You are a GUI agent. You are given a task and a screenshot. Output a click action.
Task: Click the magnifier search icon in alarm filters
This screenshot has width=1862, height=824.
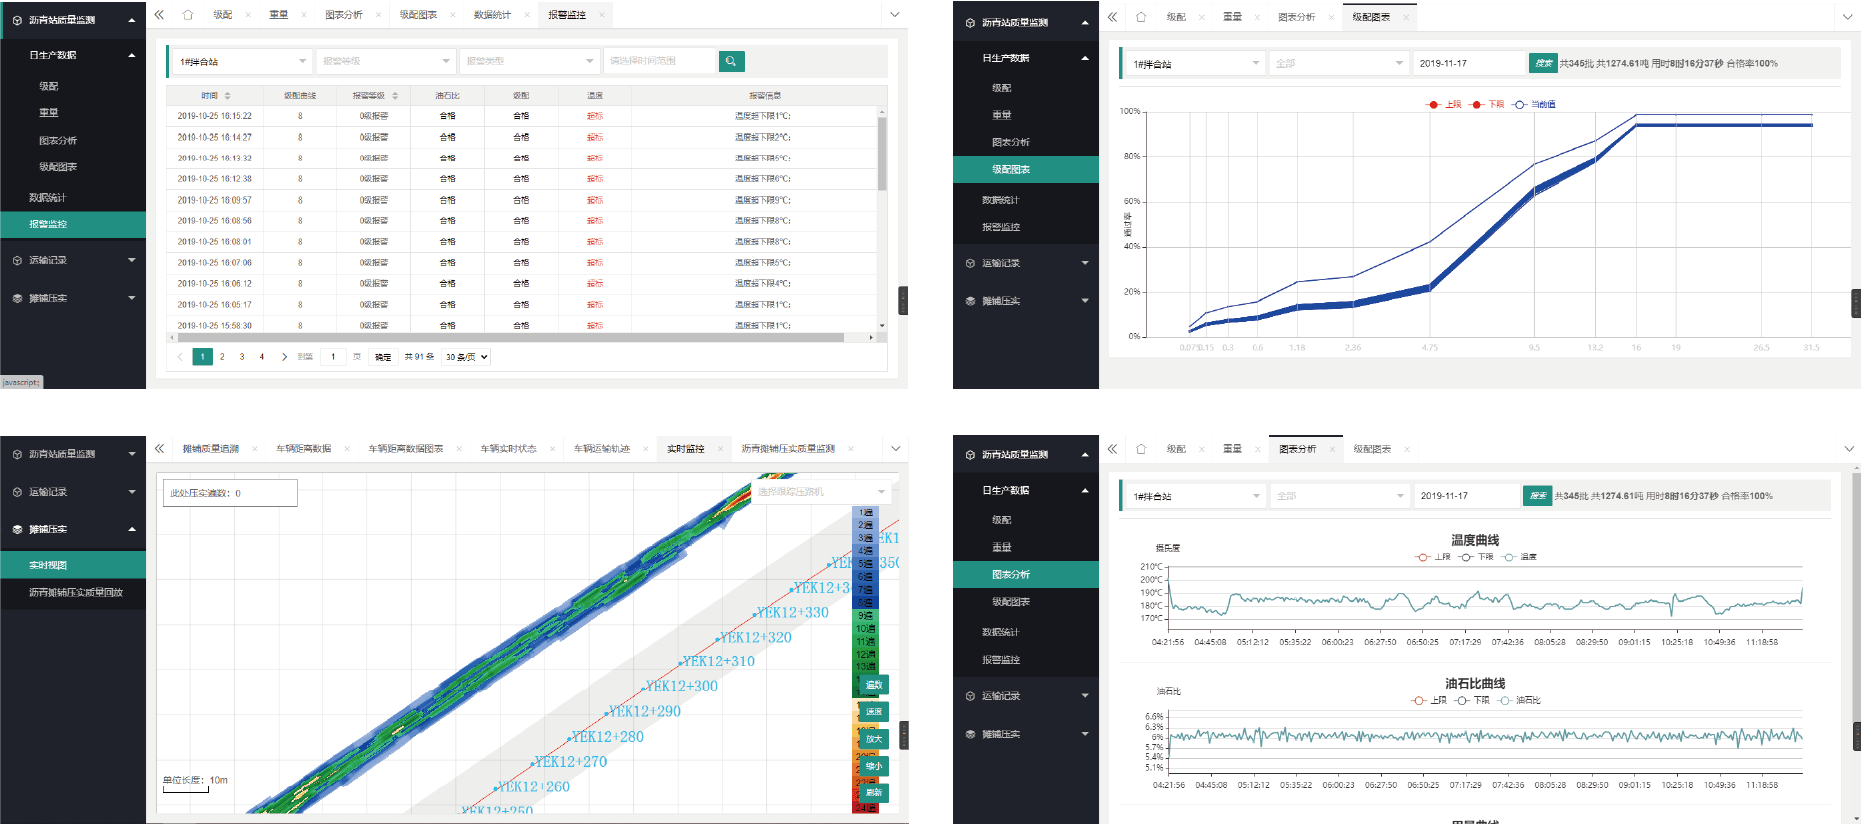(x=731, y=61)
